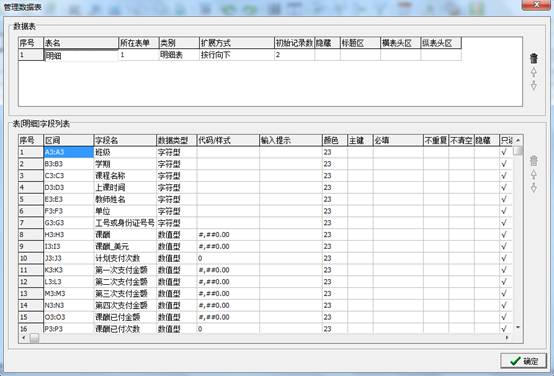Screen dimensions: 554x376
Task: Move data table up with upper up-arrow icon
Action: point(534,72)
